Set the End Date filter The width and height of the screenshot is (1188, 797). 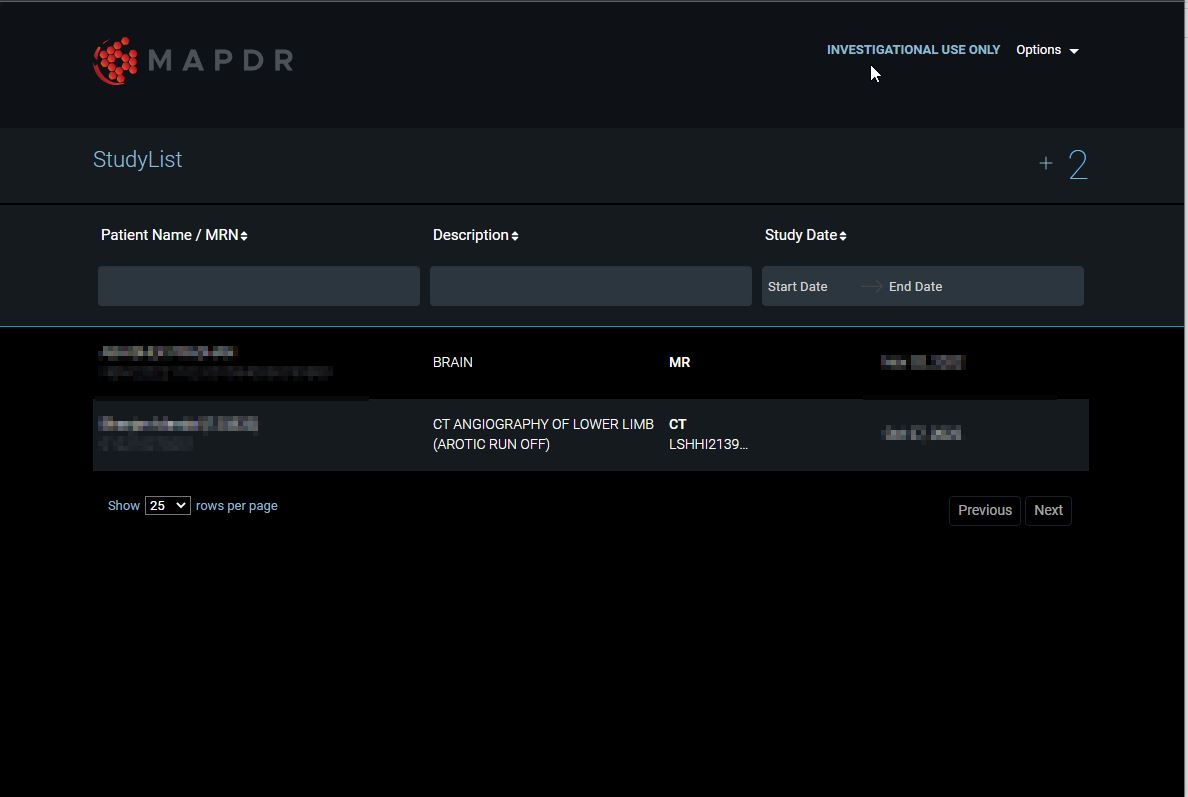pyautogui.click(x=915, y=286)
